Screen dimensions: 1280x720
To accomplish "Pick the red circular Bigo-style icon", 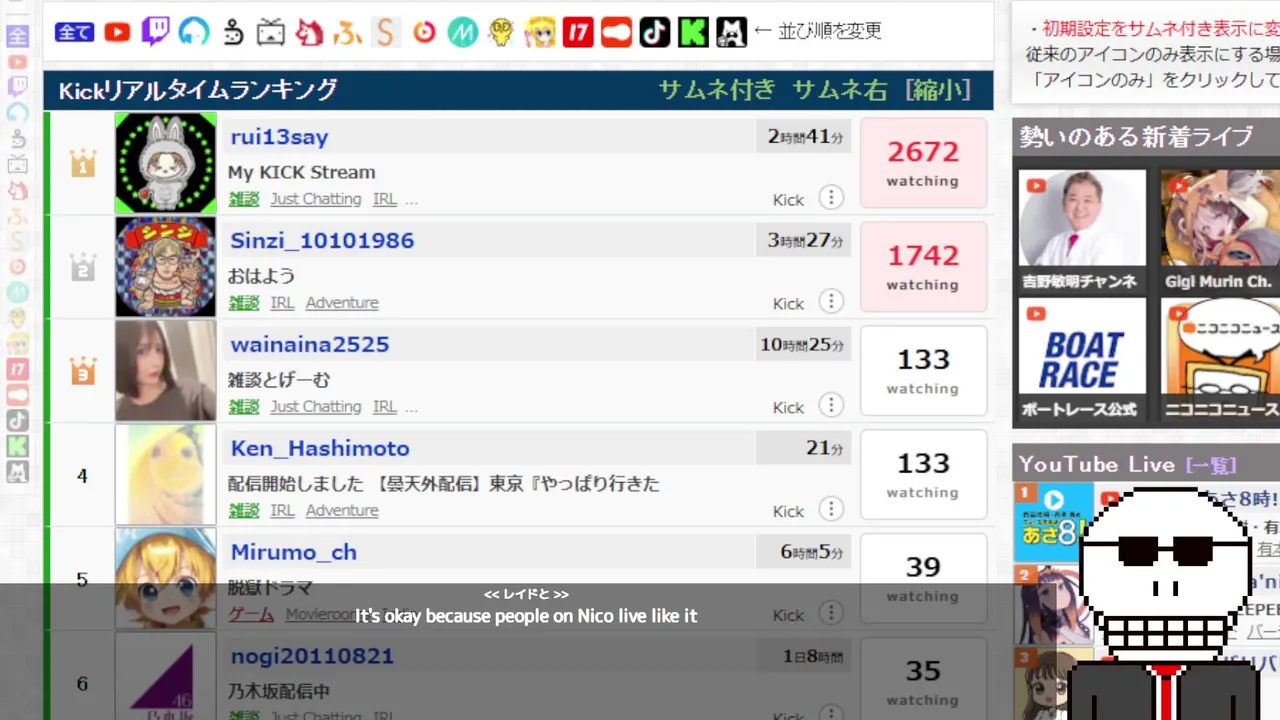I will point(424,32).
